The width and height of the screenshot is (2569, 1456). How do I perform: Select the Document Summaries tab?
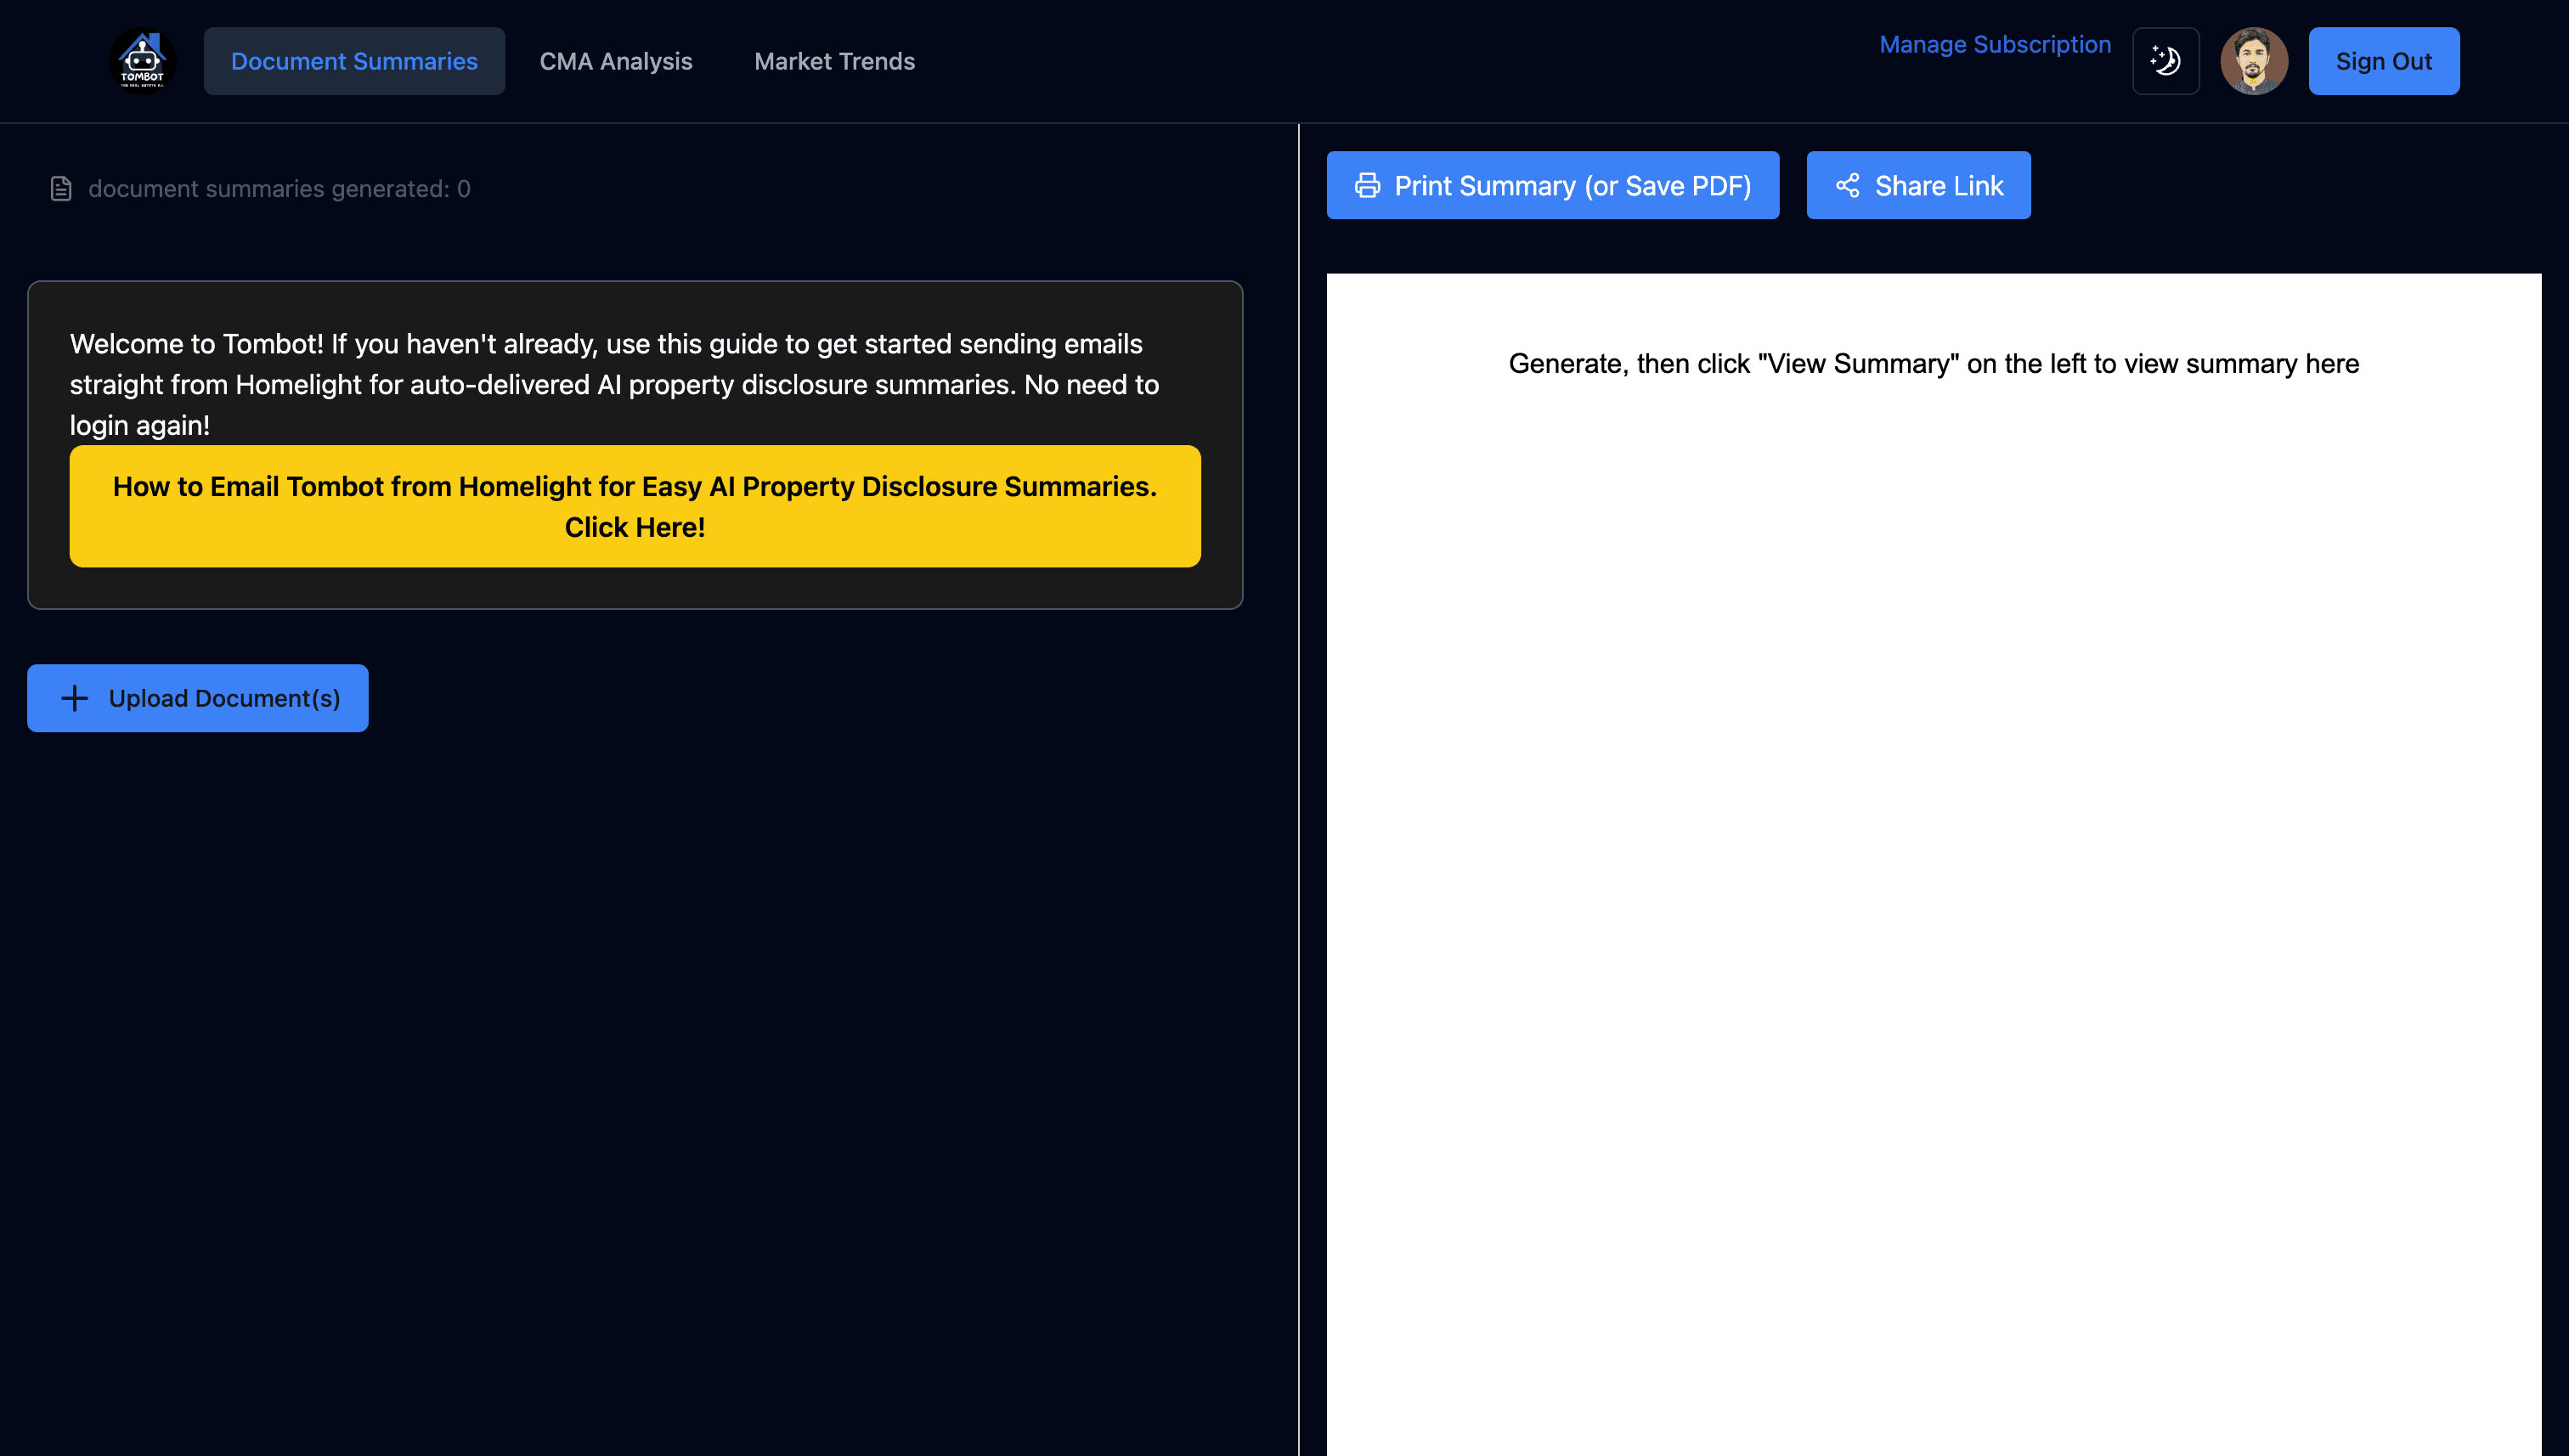point(354,61)
